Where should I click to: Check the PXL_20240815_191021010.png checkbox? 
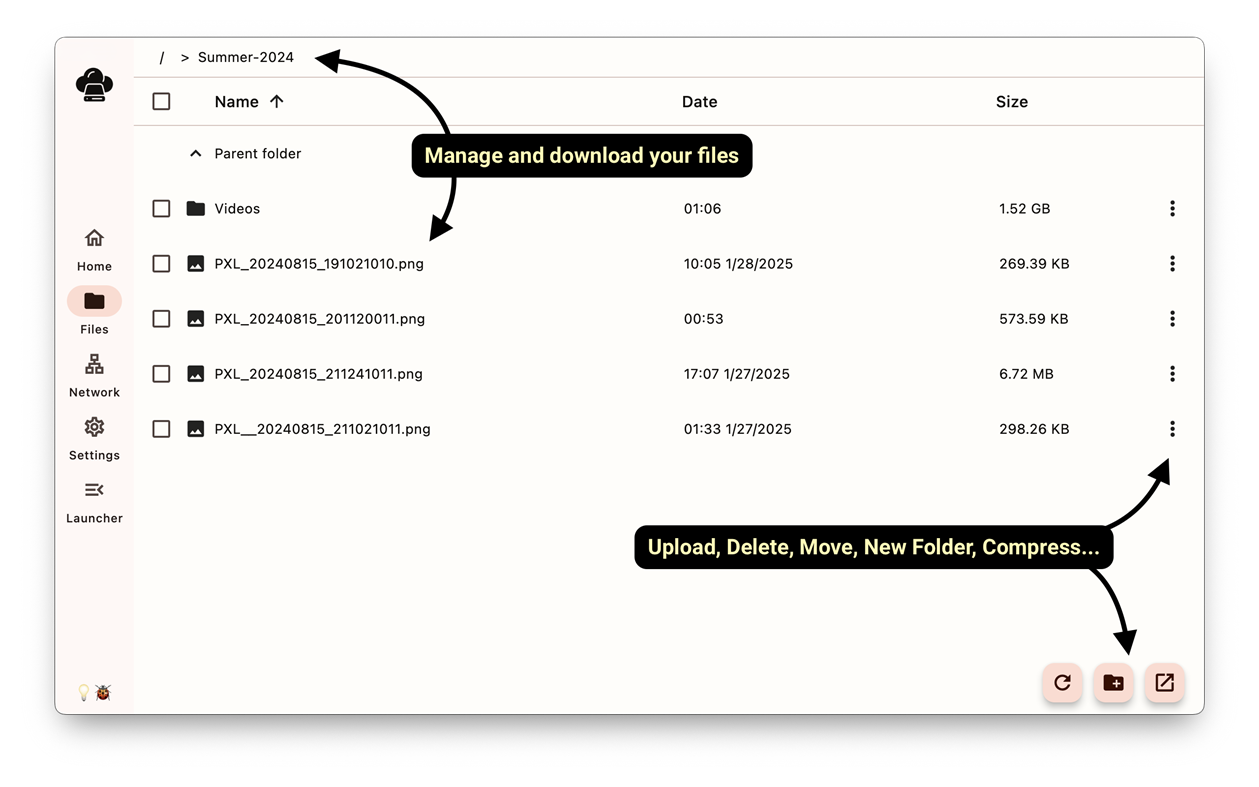[161, 263]
